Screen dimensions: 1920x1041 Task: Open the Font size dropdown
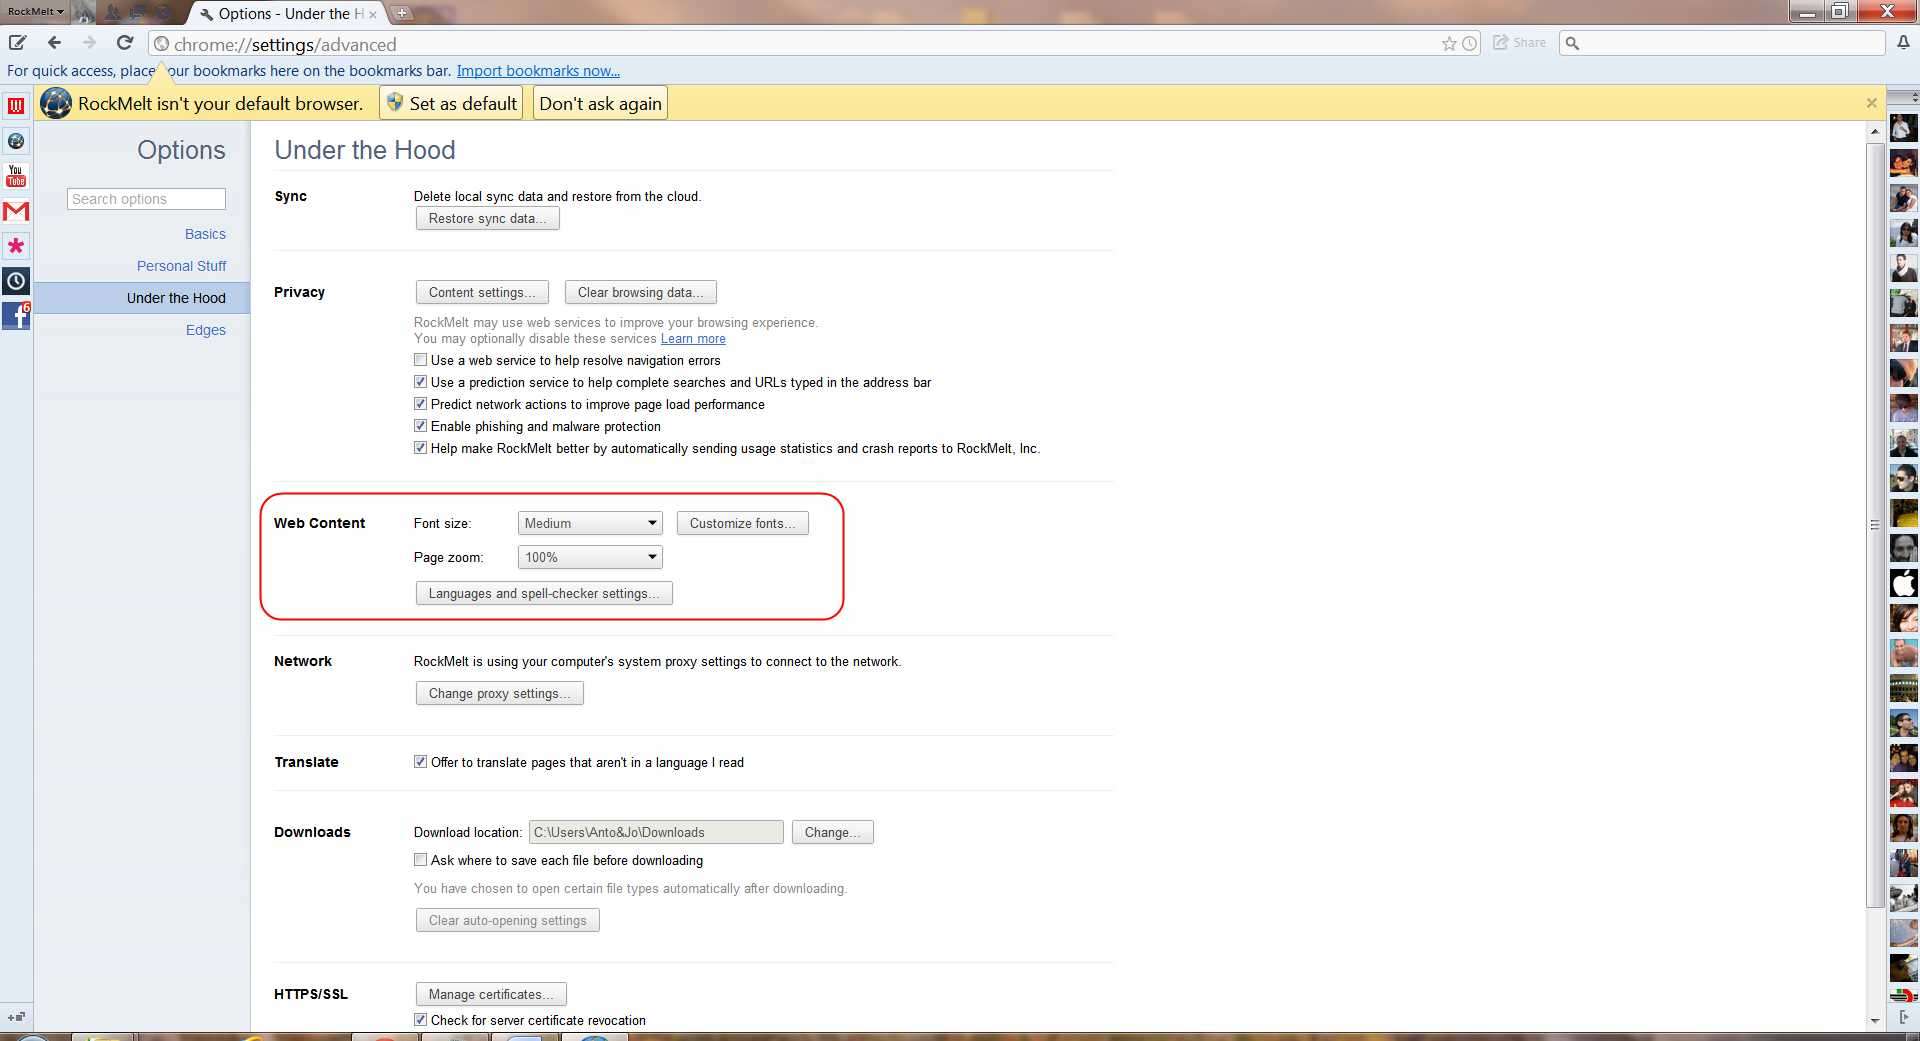click(x=590, y=523)
